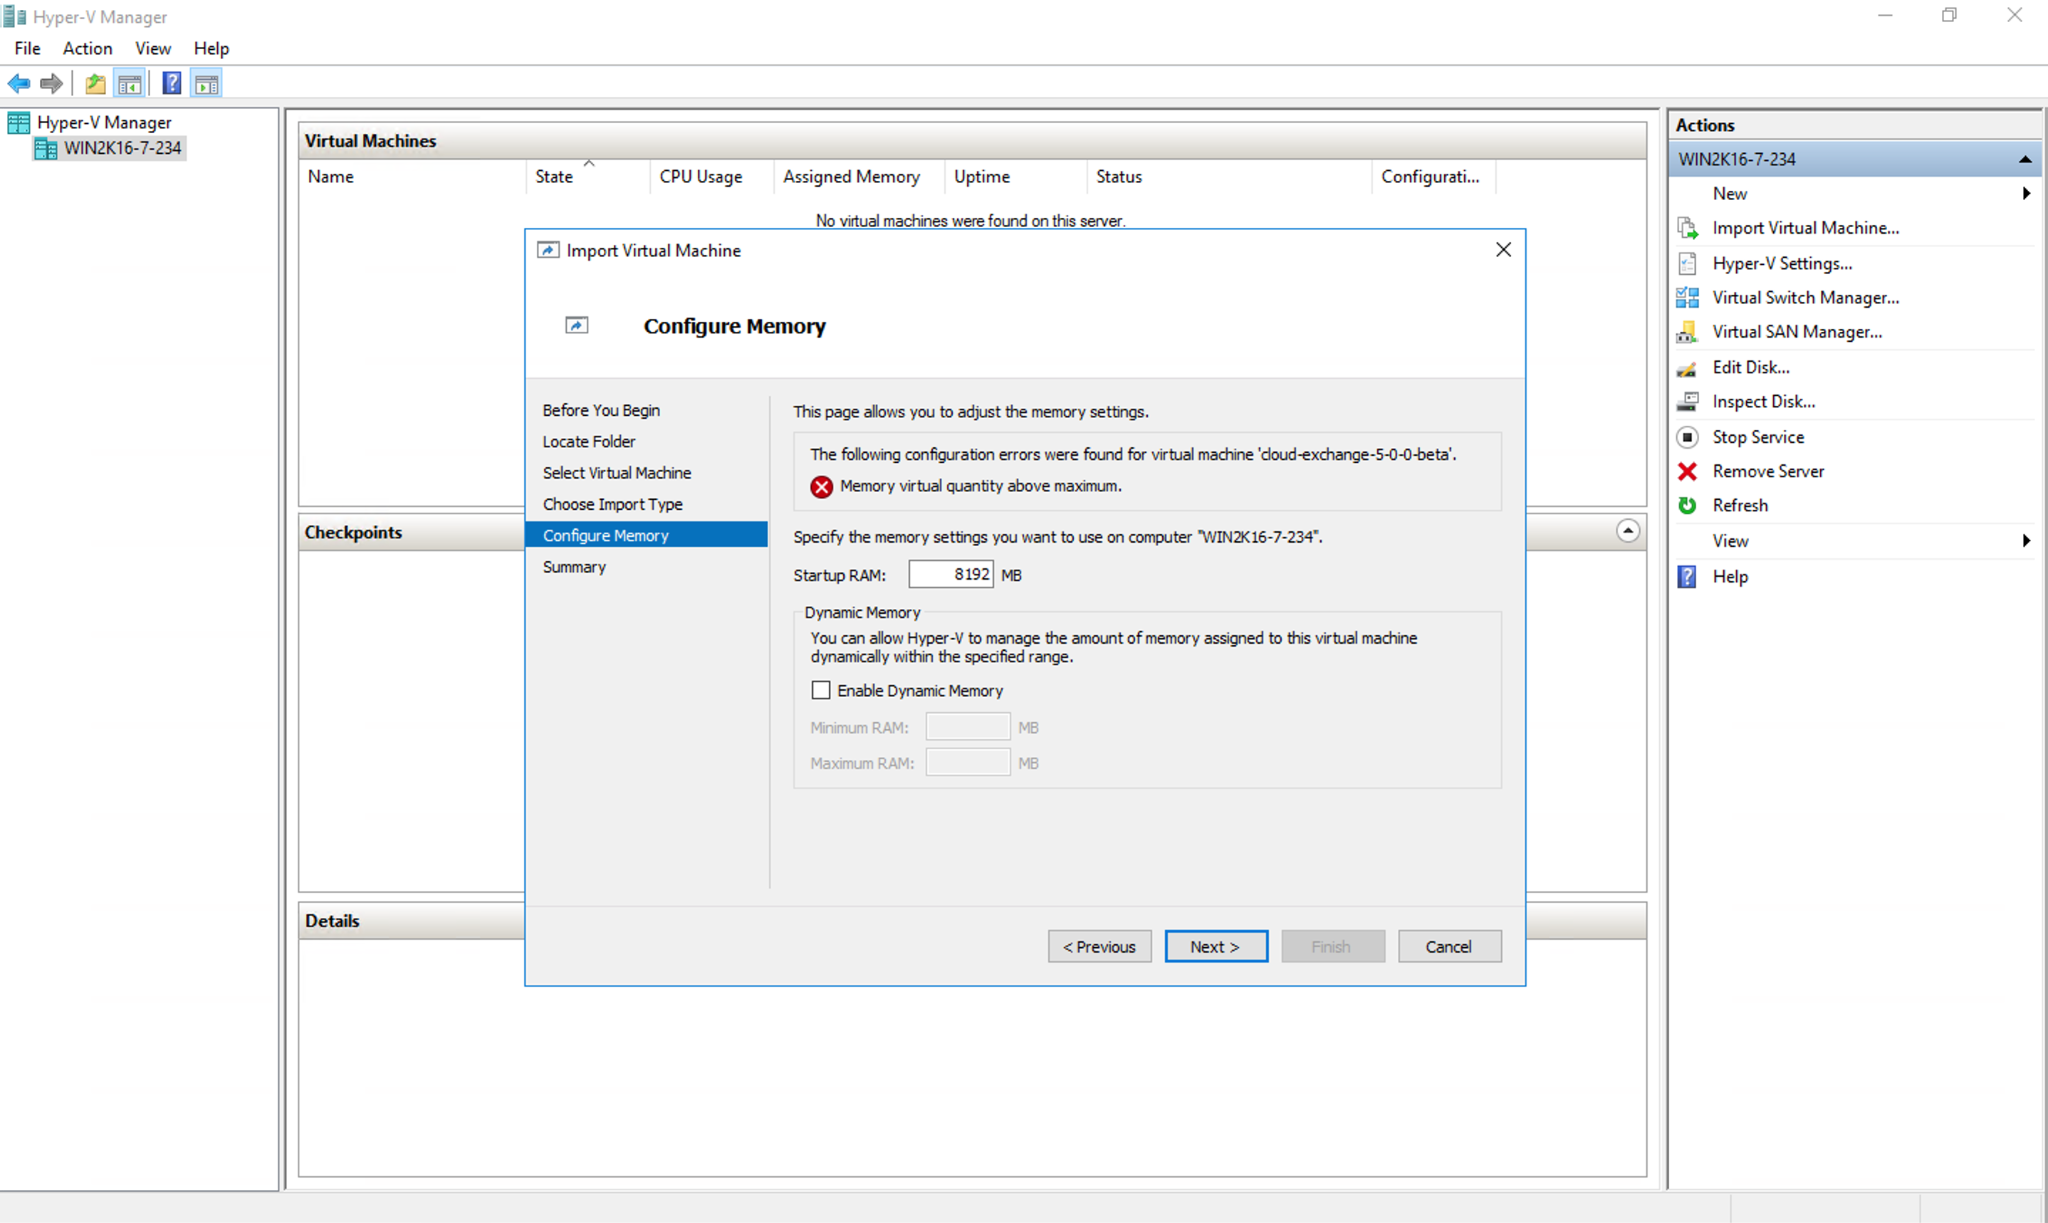Sort by Uptime column header
This screenshot has width=2048, height=1223.
point(1015,177)
